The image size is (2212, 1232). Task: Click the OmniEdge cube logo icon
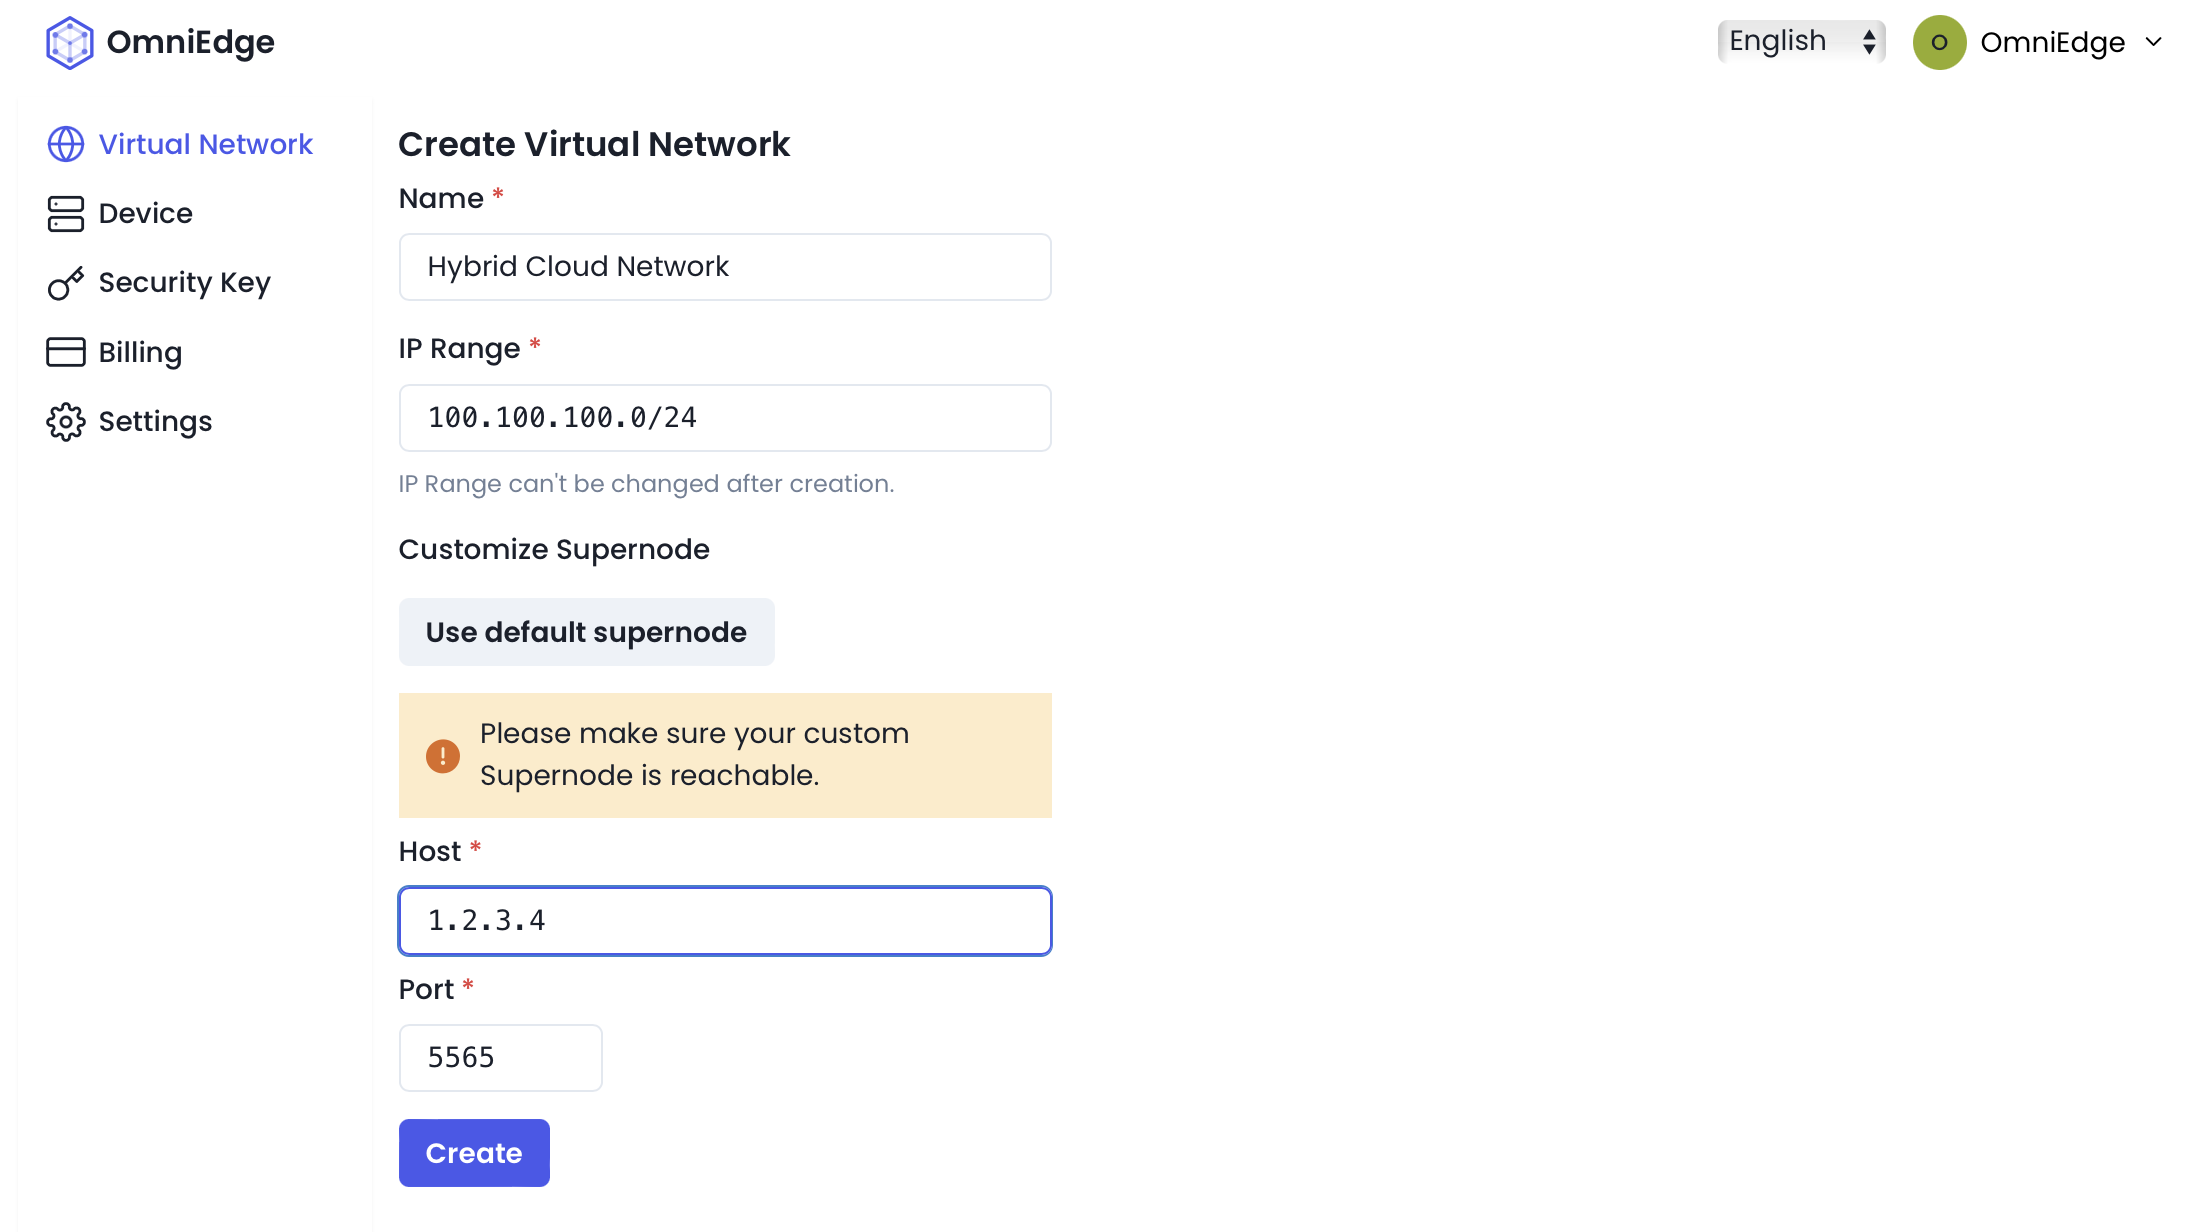69,42
